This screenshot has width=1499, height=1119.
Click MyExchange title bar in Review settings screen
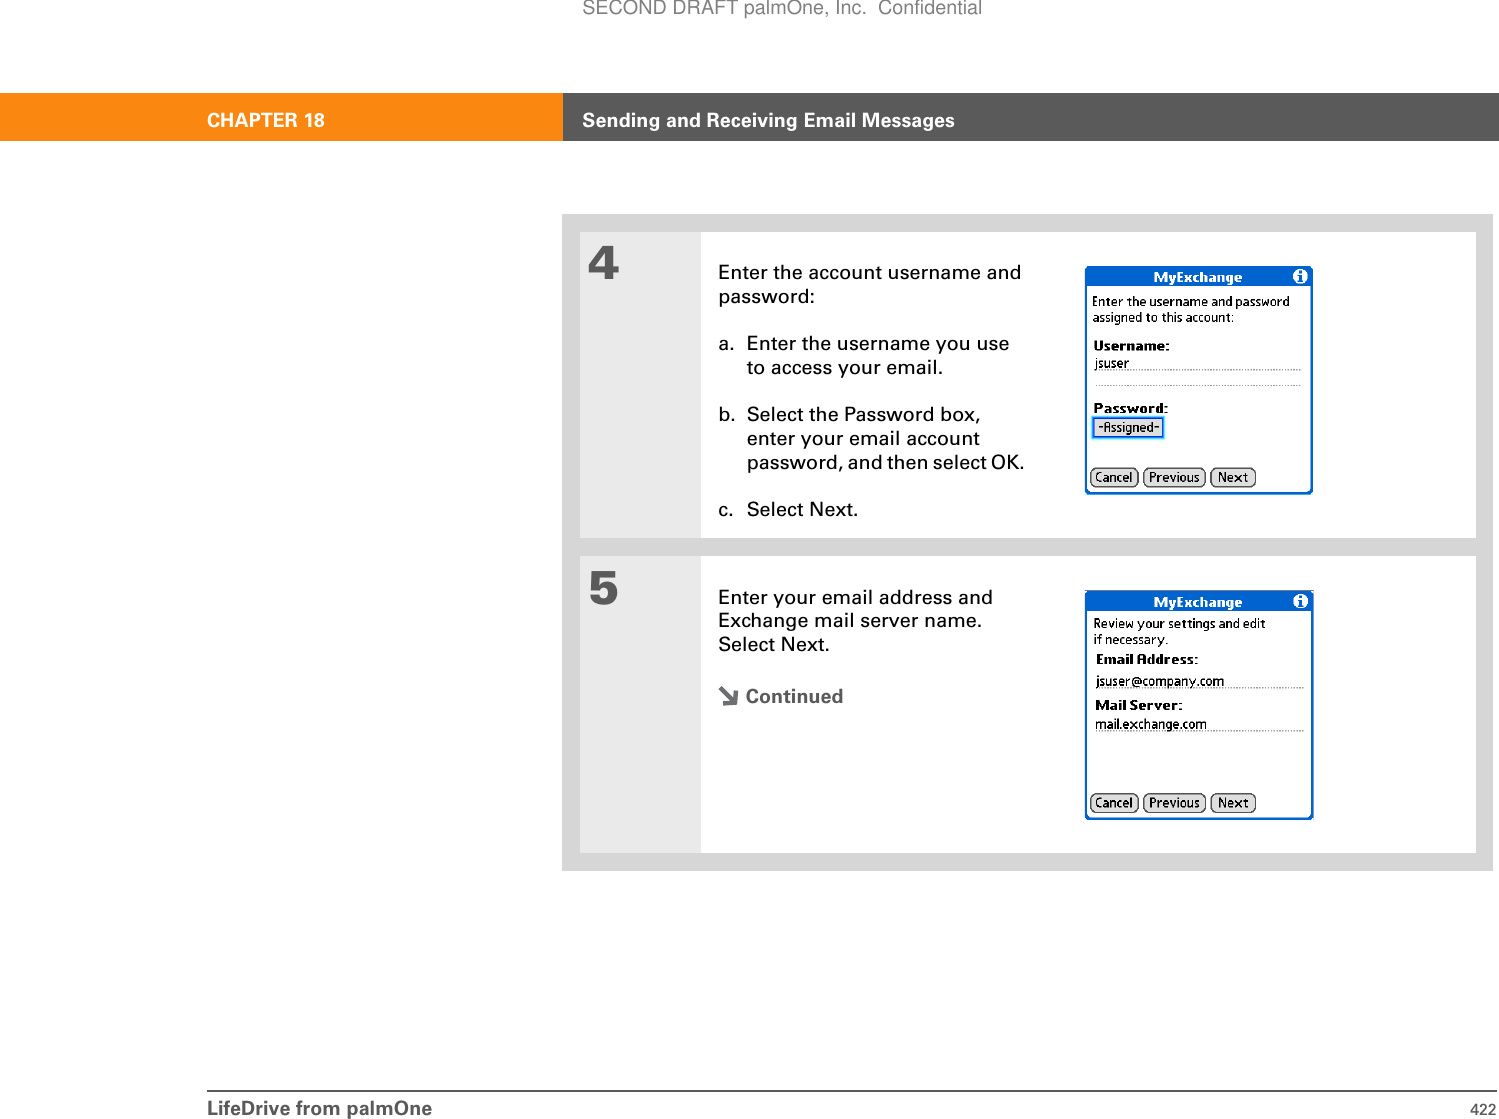pos(1198,602)
